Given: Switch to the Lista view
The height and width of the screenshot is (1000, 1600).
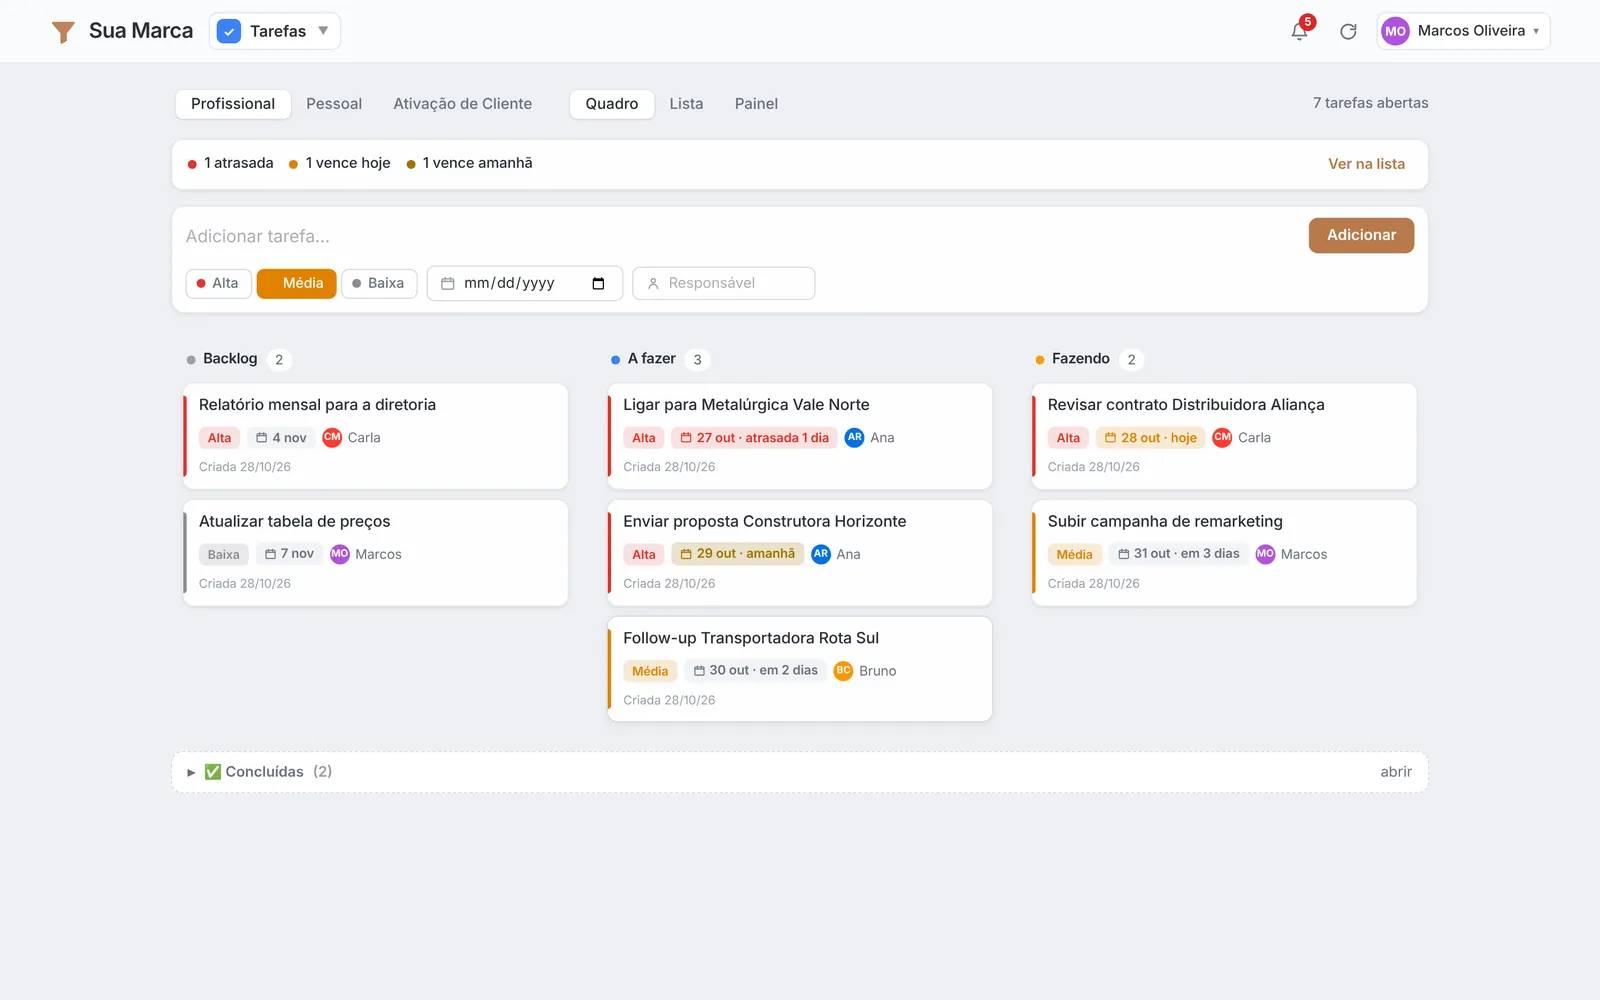Looking at the screenshot, I should click(x=686, y=104).
